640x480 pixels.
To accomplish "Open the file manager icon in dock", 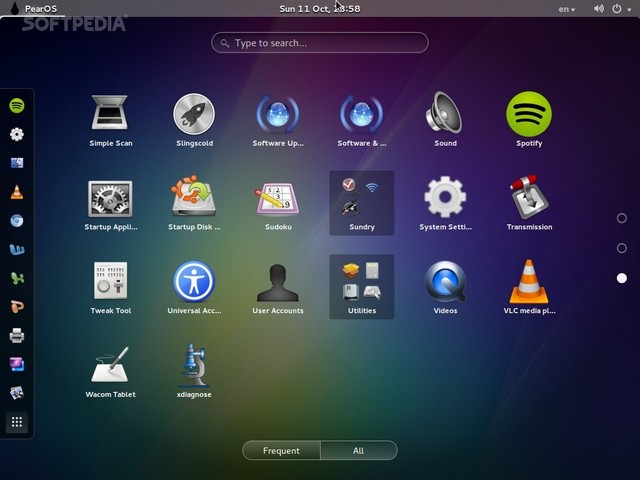I will 17,163.
